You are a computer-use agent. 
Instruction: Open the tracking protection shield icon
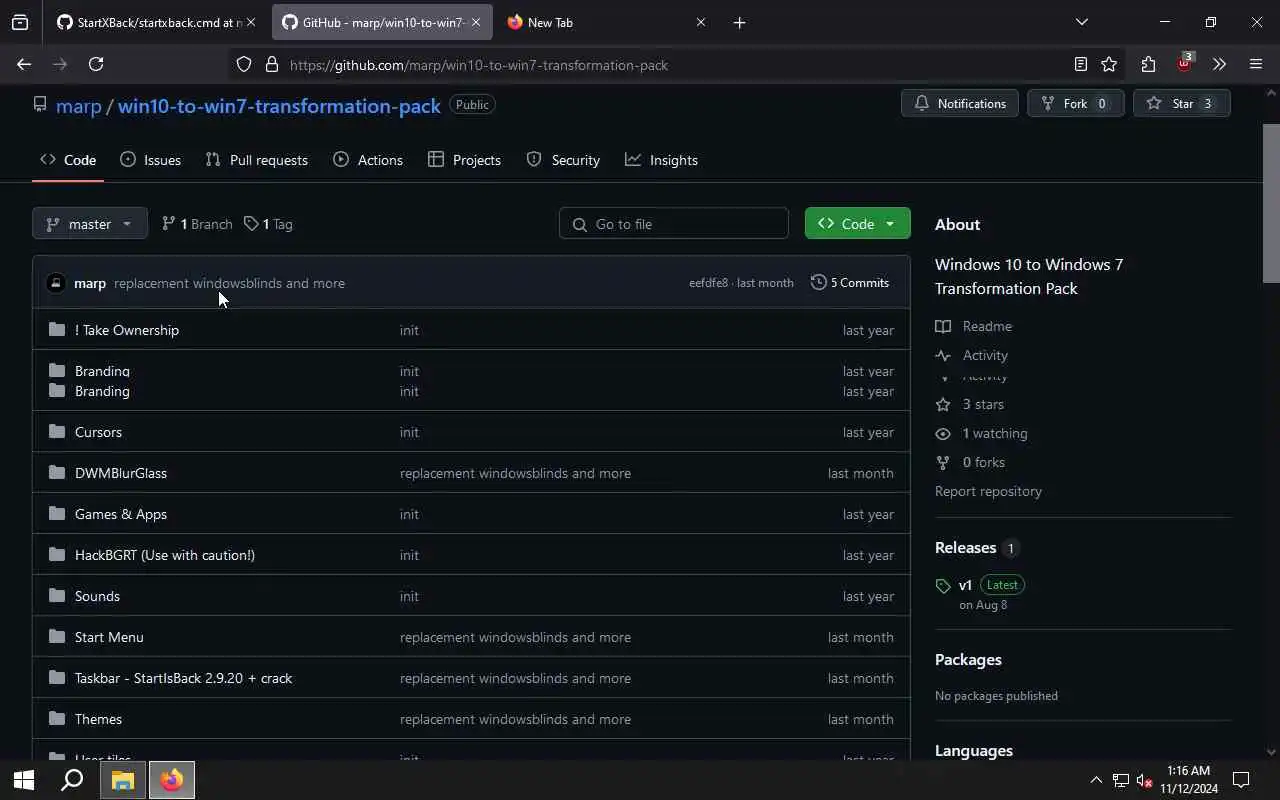click(244, 65)
